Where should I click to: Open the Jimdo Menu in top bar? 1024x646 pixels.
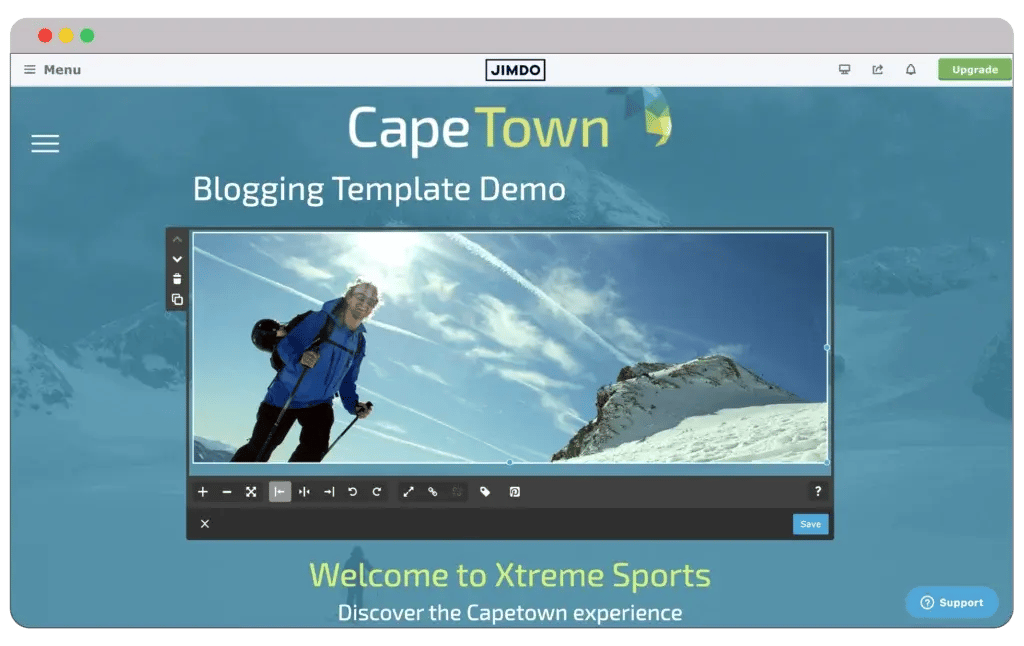click(52, 70)
